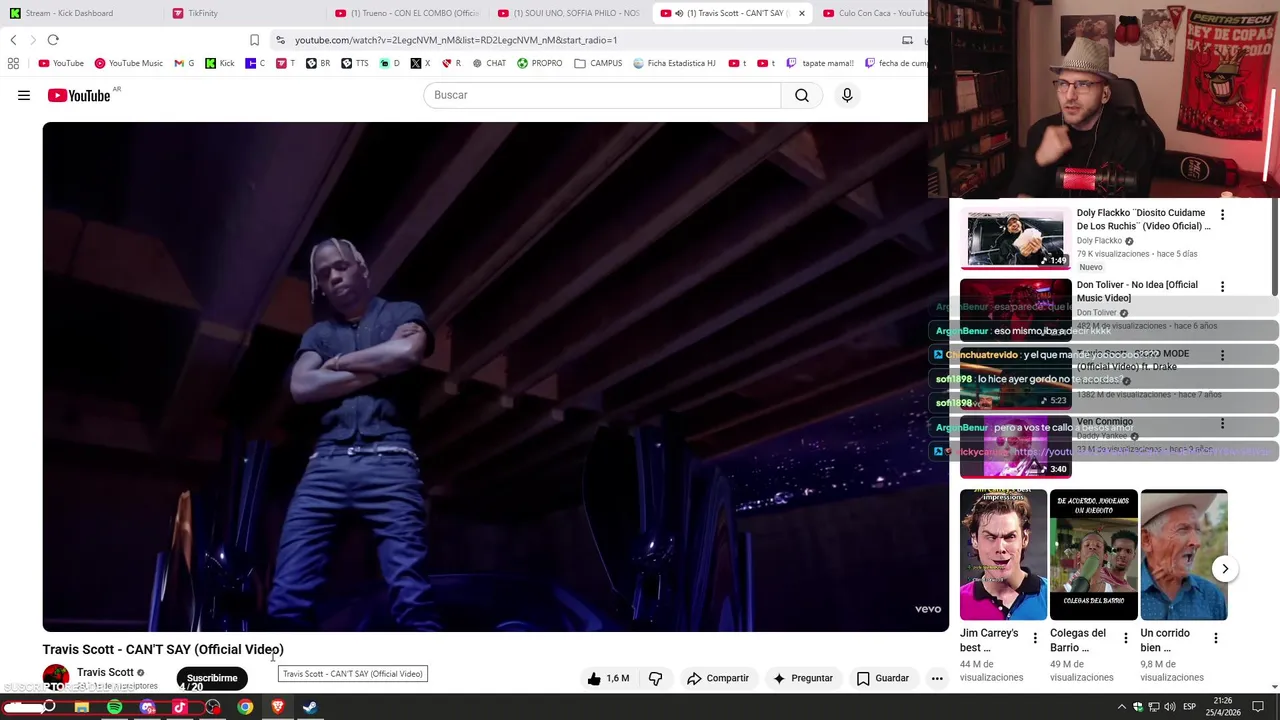Open more actions menu beside Guardar
This screenshot has height=720, width=1280.
tap(937, 678)
